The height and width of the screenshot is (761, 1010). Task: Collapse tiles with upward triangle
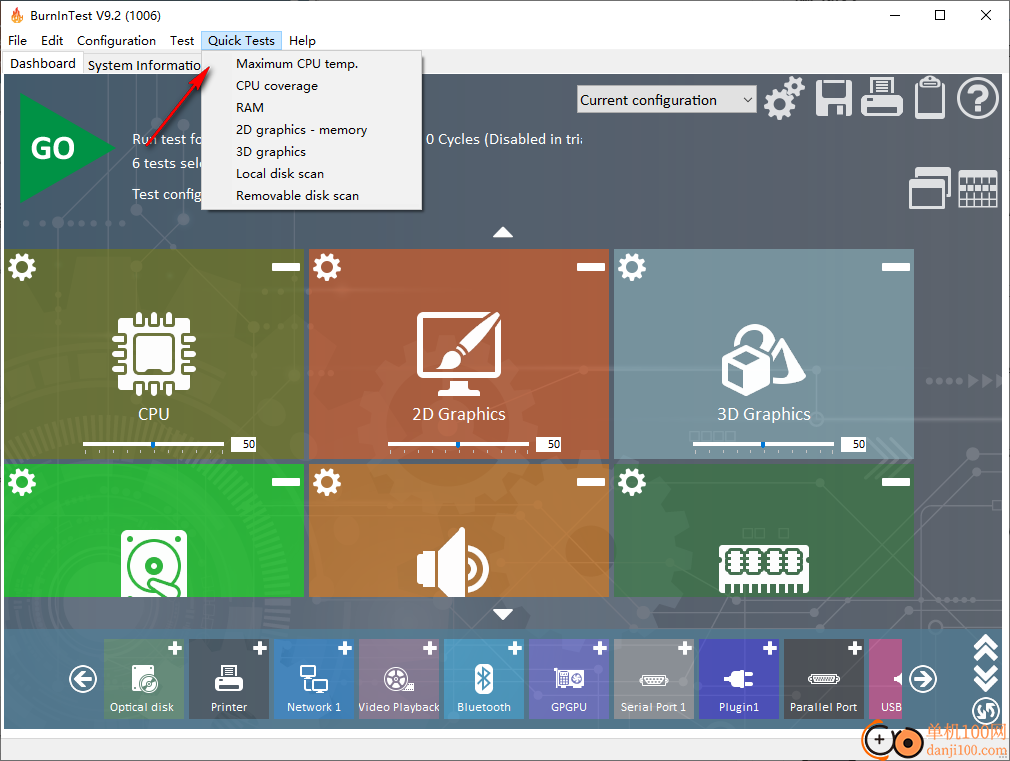pyautogui.click(x=503, y=233)
